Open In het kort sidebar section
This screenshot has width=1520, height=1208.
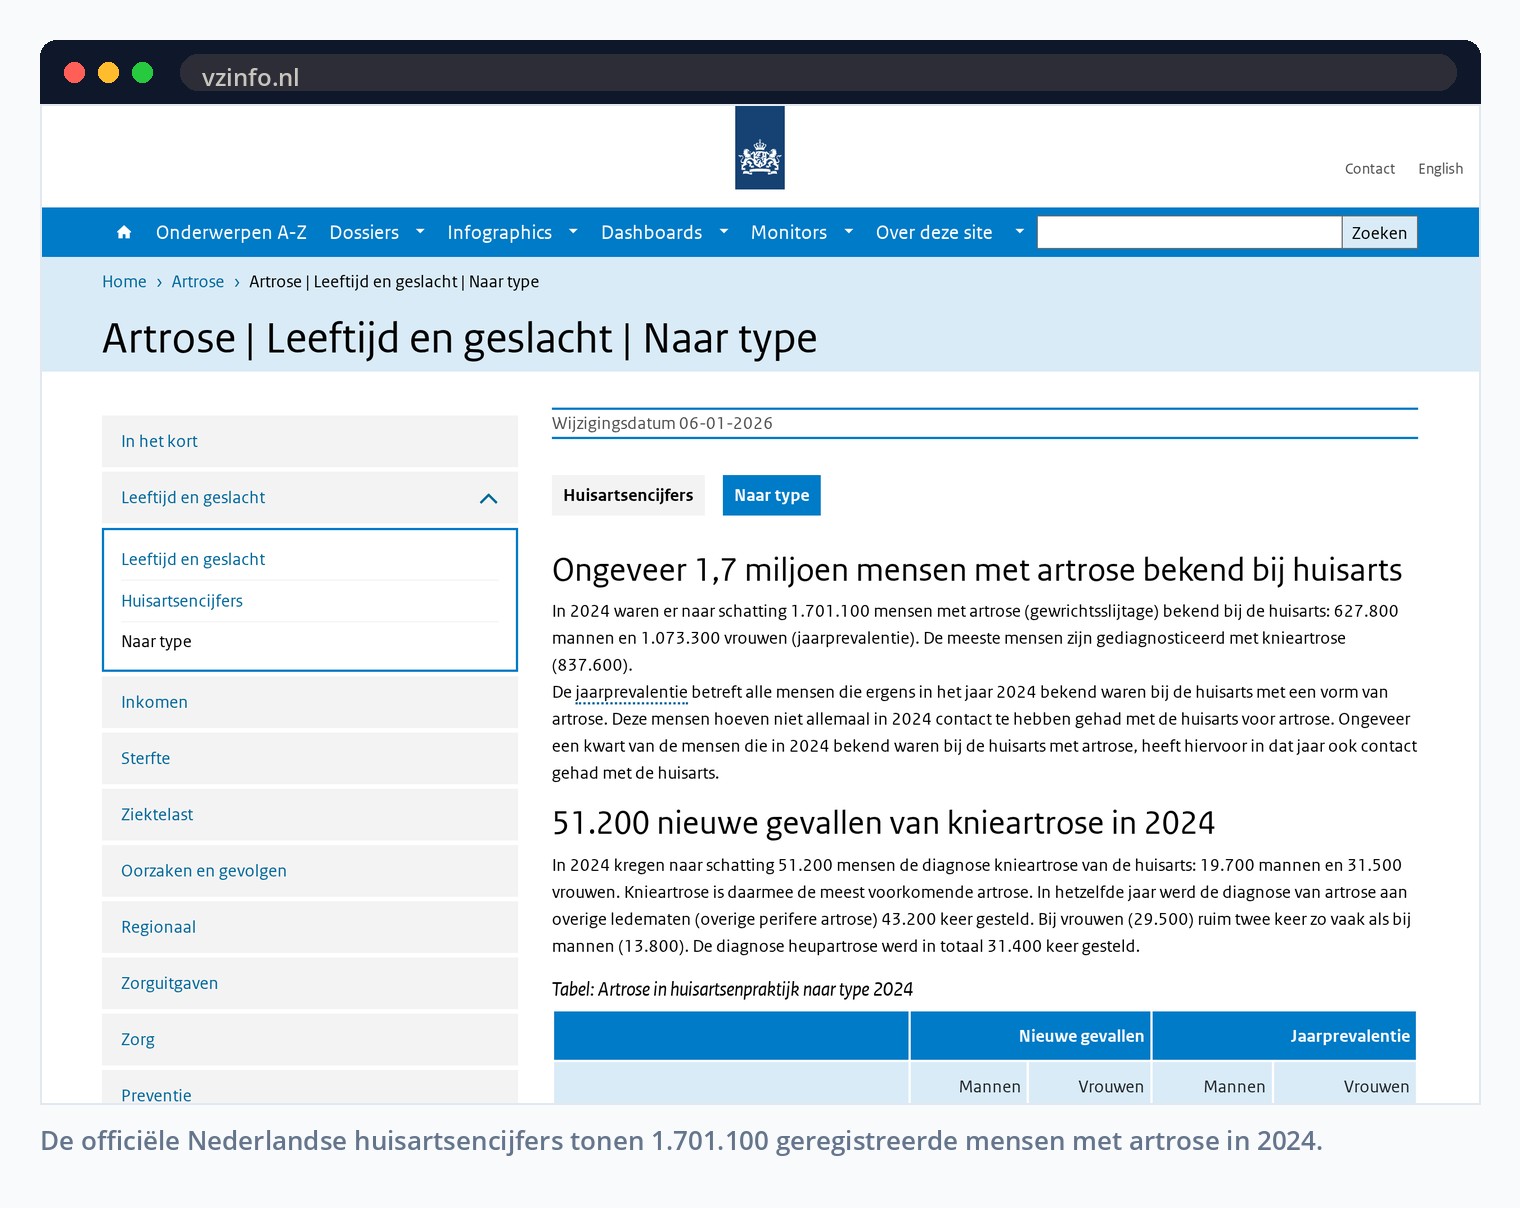310,441
